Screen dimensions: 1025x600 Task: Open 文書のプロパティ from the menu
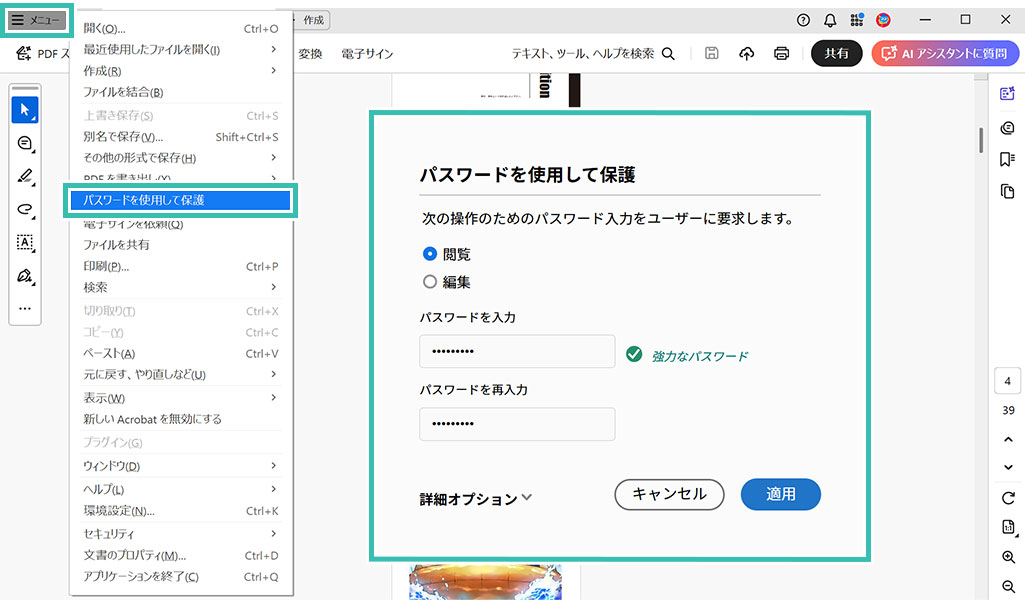(x=180, y=555)
